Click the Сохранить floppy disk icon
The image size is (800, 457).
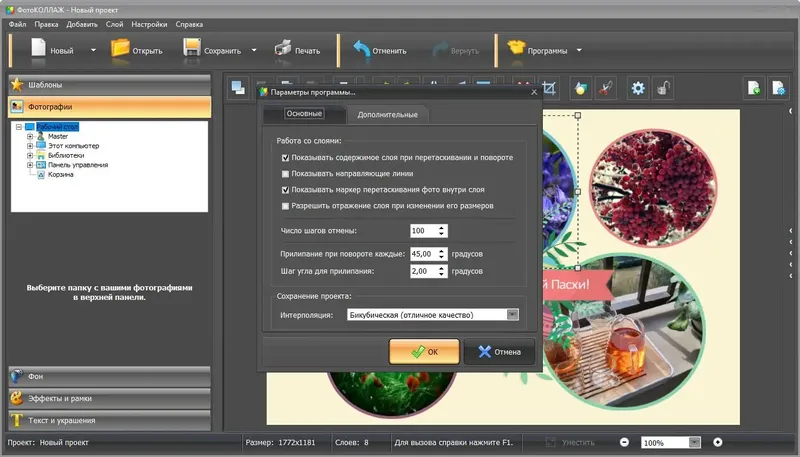coord(192,47)
